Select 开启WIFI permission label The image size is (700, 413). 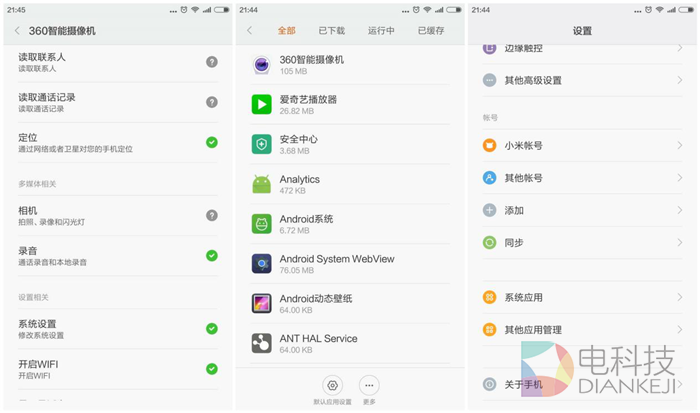tap(38, 364)
